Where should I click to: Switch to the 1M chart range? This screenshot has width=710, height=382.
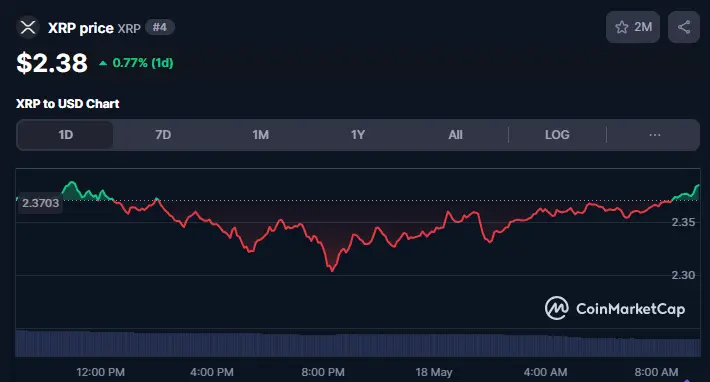tap(260, 135)
